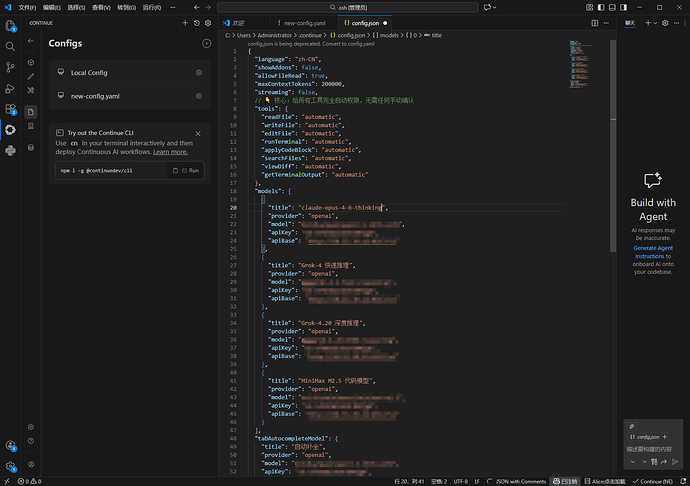Viewport: 690px width, 486px height.
Task: Open chat panel more actions ellipsis
Action: pos(676,23)
